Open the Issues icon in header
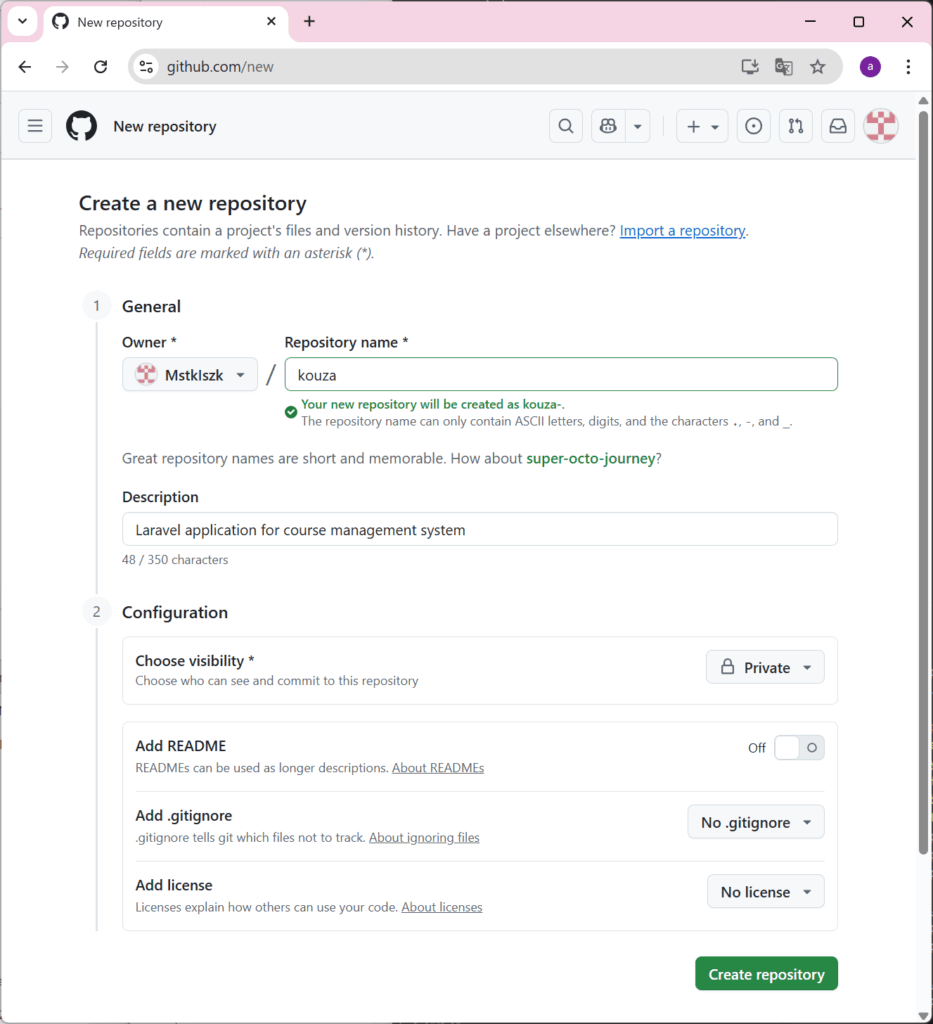This screenshot has width=933, height=1024. 753,126
